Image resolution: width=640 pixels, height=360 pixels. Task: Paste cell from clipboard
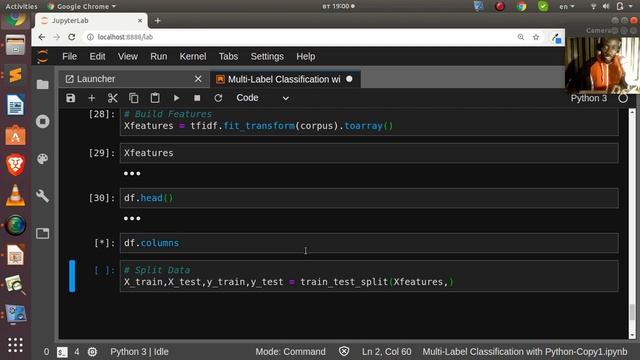coord(155,98)
